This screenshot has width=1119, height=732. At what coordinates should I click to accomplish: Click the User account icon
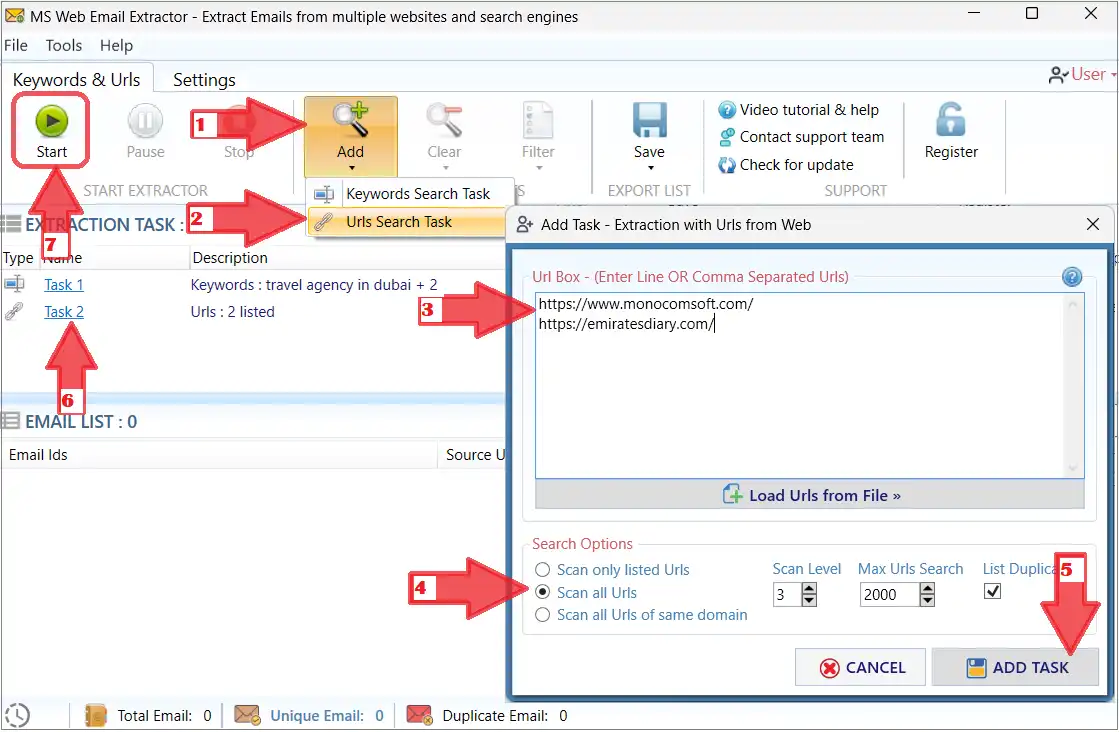1058,75
